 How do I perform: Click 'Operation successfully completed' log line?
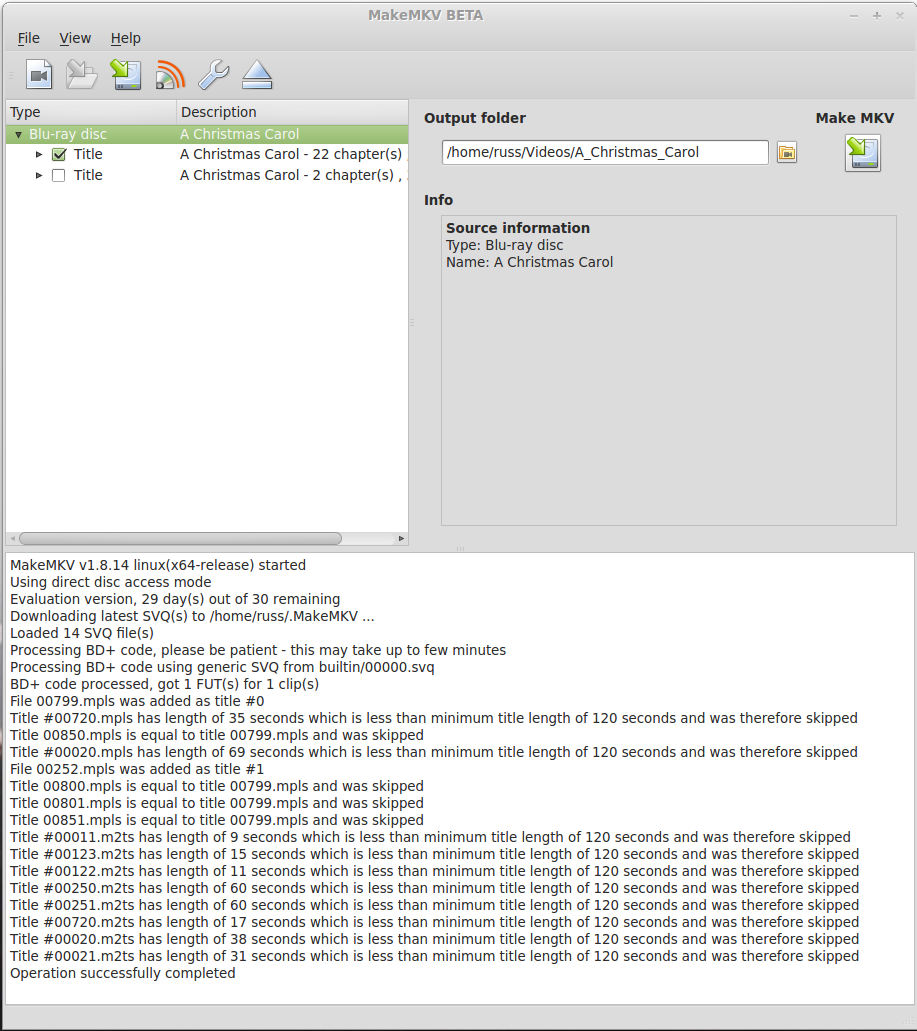[x=123, y=973]
